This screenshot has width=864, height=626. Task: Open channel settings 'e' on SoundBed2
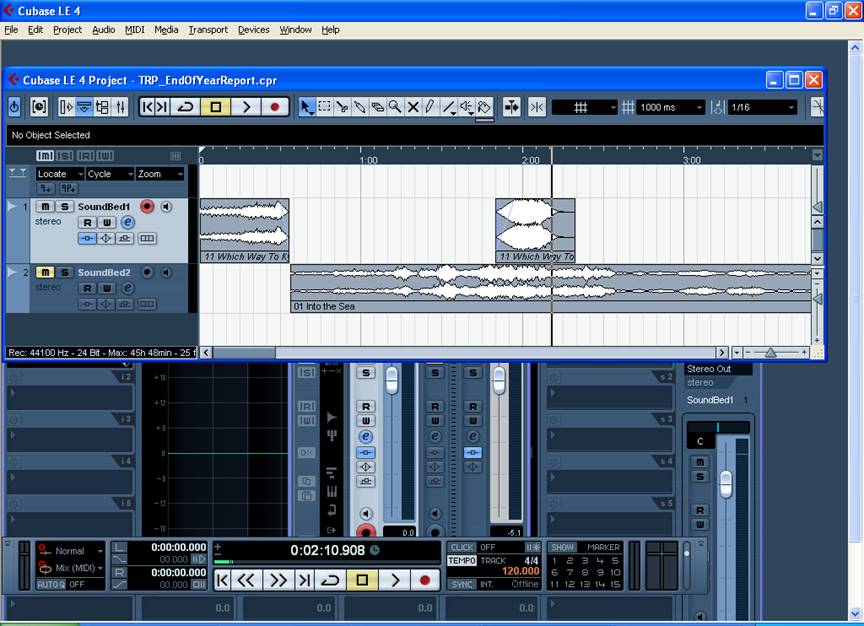click(127, 288)
